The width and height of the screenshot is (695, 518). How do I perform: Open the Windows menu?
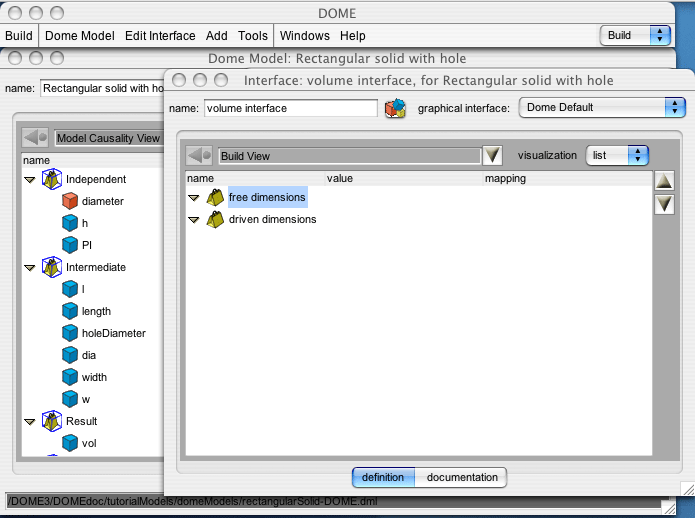305,35
